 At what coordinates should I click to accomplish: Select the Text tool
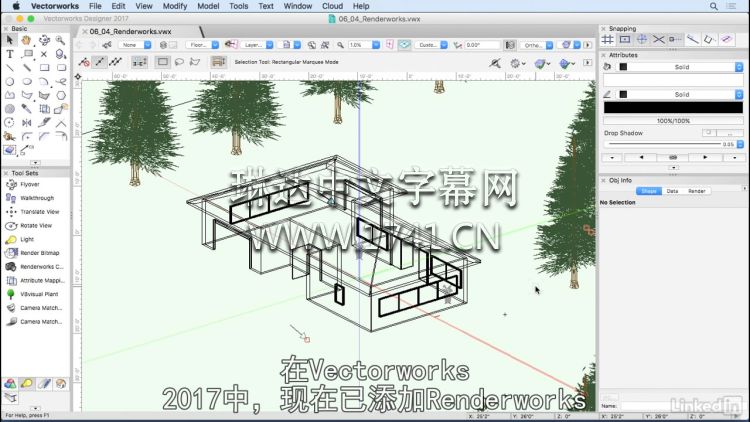10,54
